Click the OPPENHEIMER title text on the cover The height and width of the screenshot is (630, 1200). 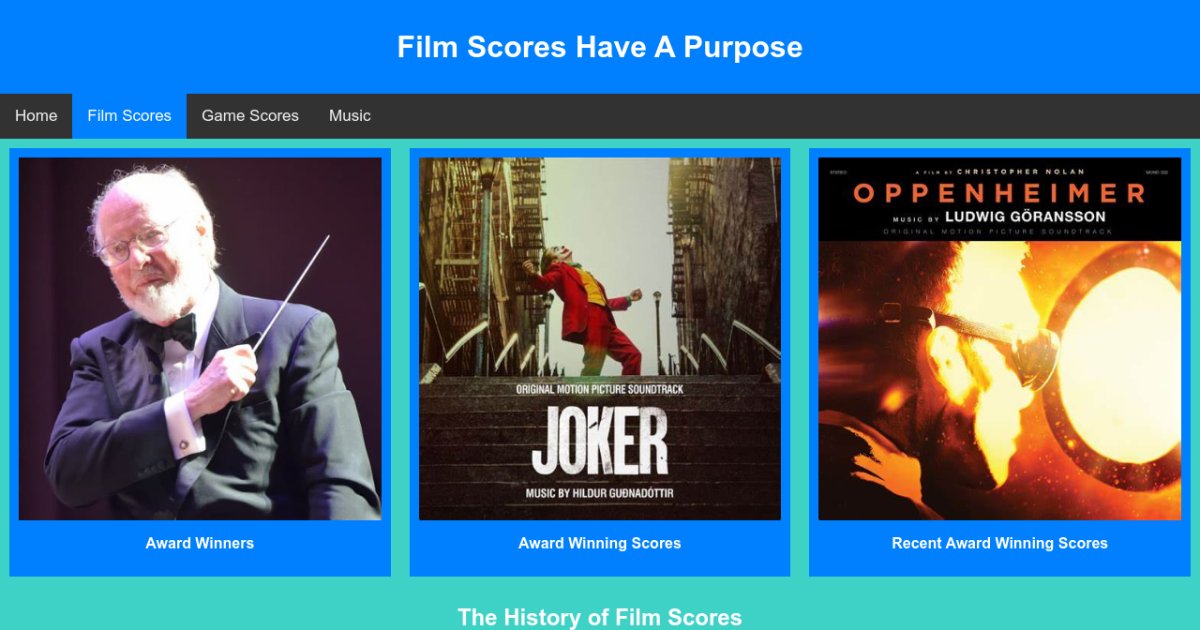[1000, 193]
